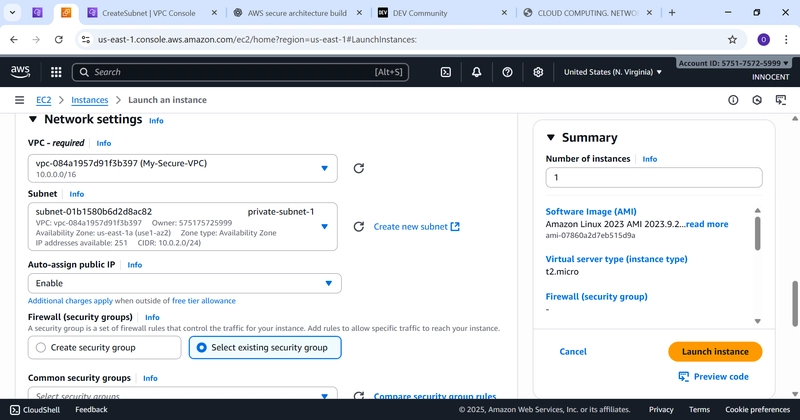
Task: Open the Subnet dropdown
Action: coord(183,227)
